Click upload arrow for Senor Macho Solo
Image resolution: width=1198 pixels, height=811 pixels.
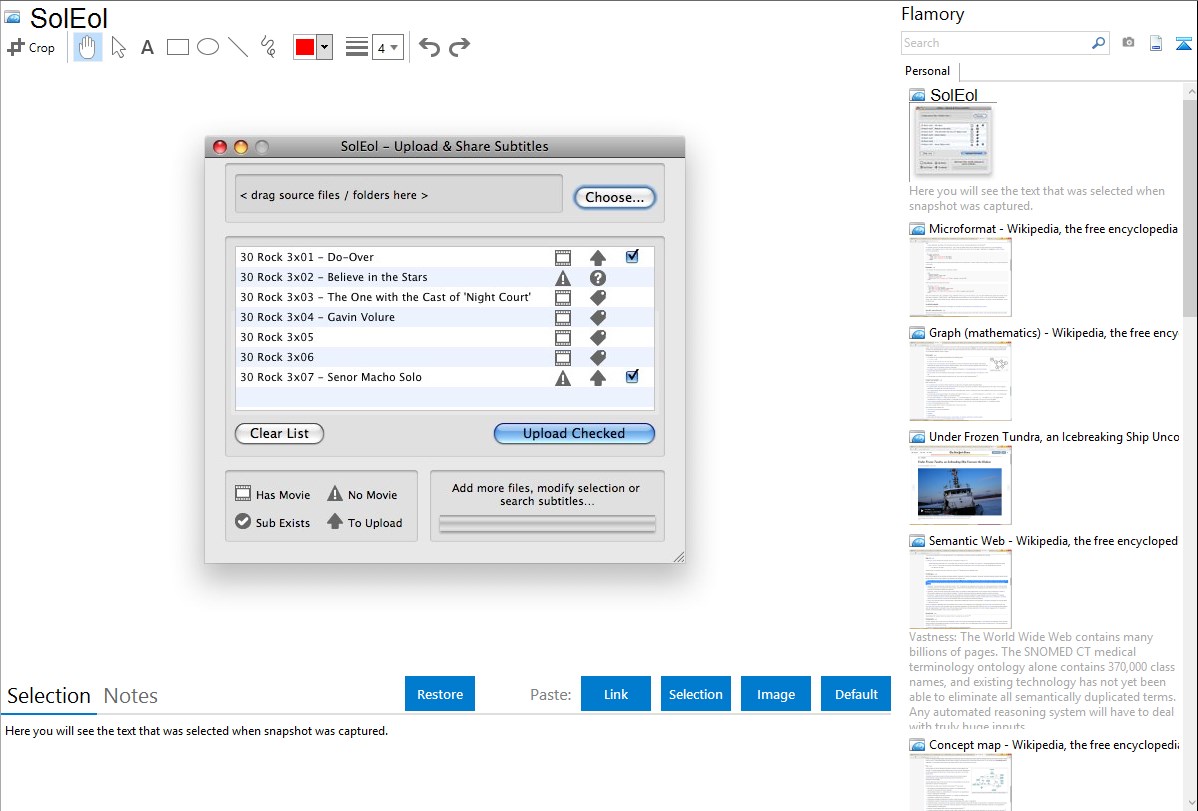(597, 377)
